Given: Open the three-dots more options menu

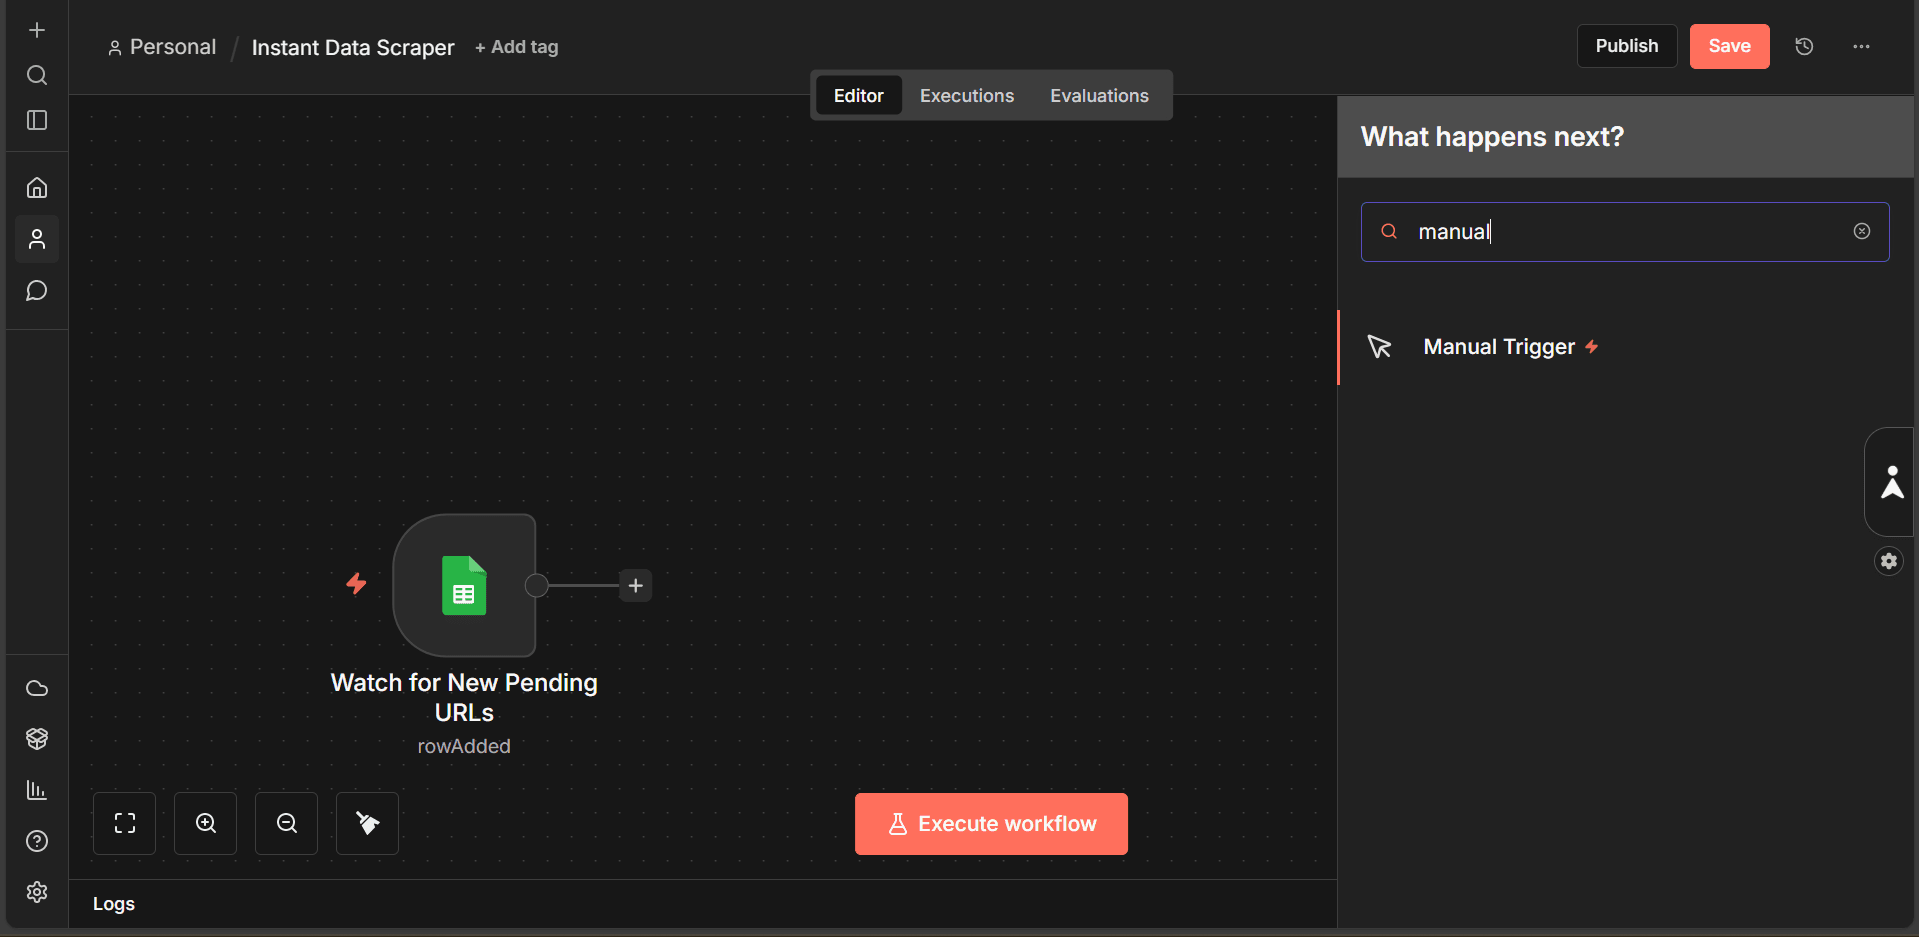Looking at the screenshot, I should click(1861, 46).
